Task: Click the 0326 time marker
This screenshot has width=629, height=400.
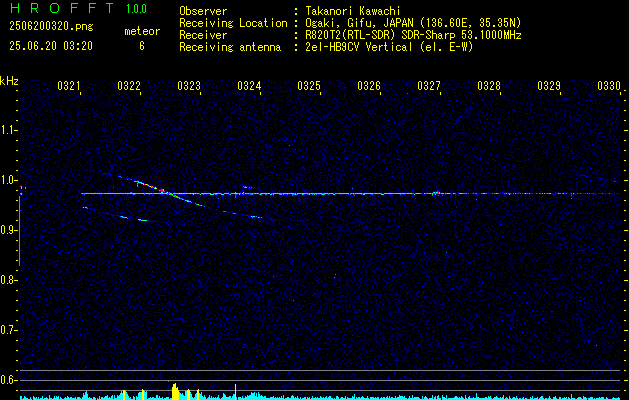Action: click(x=369, y=85)
